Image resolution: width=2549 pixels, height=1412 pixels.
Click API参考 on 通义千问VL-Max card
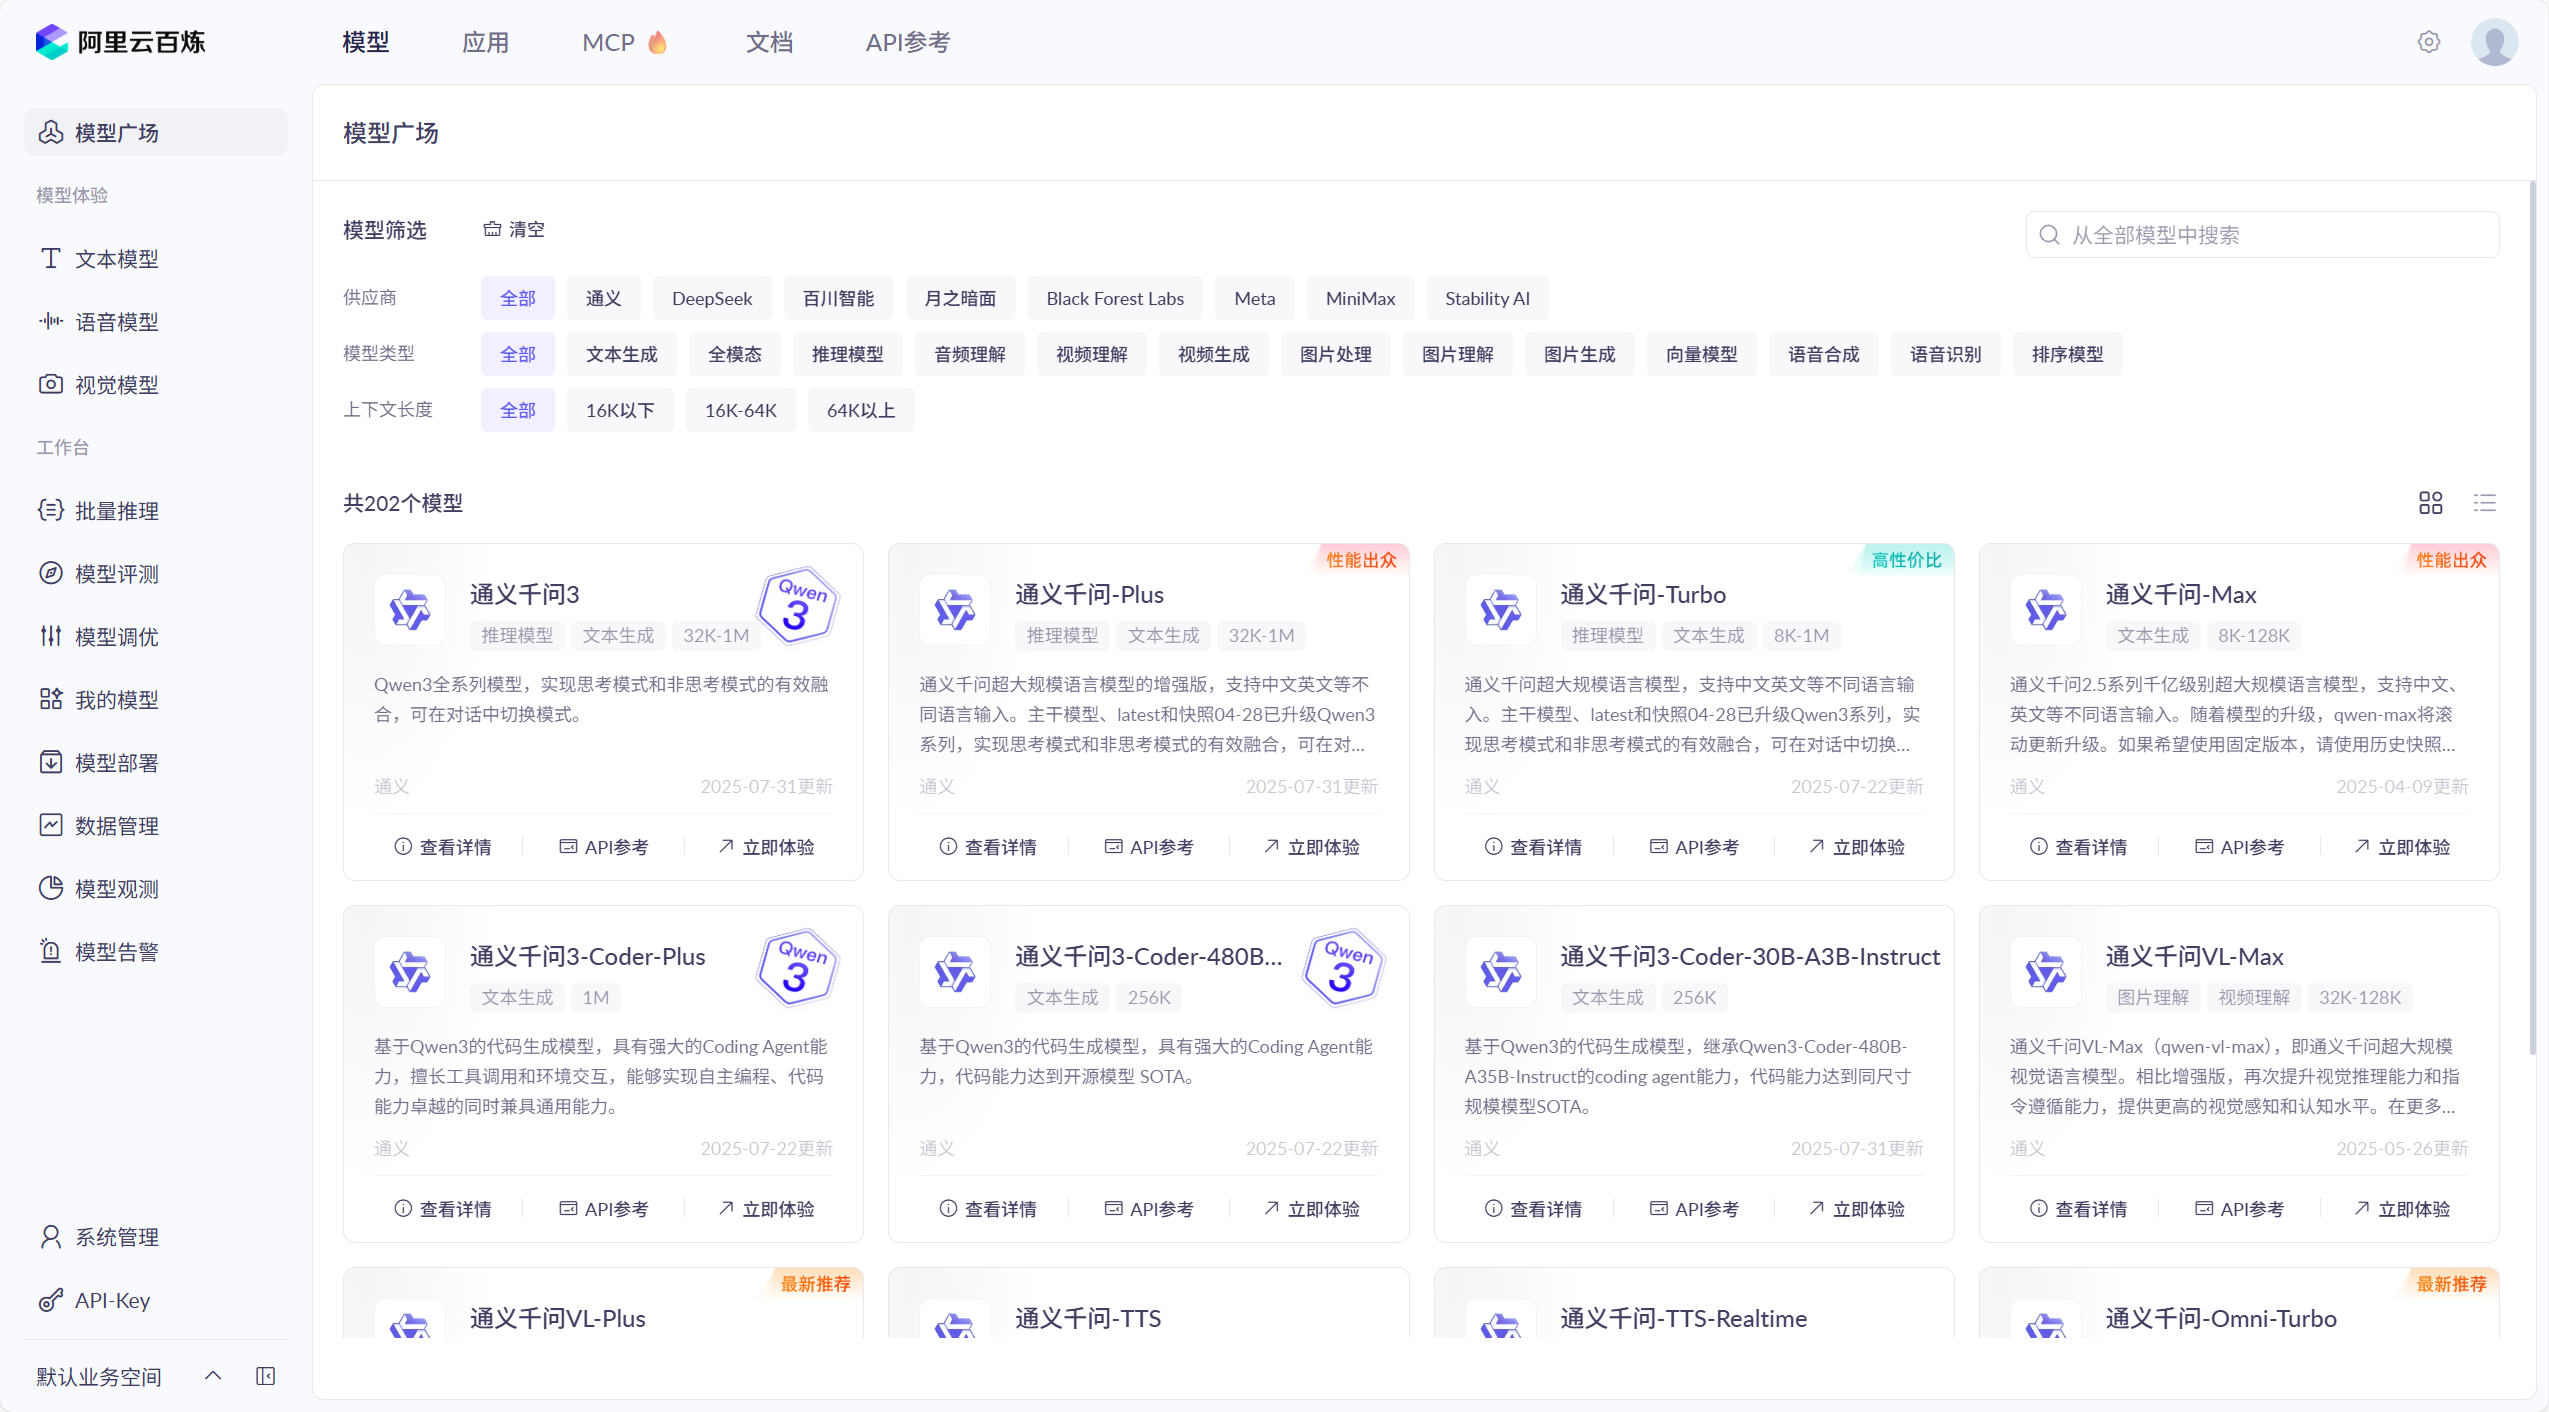coord(2239,1209)
